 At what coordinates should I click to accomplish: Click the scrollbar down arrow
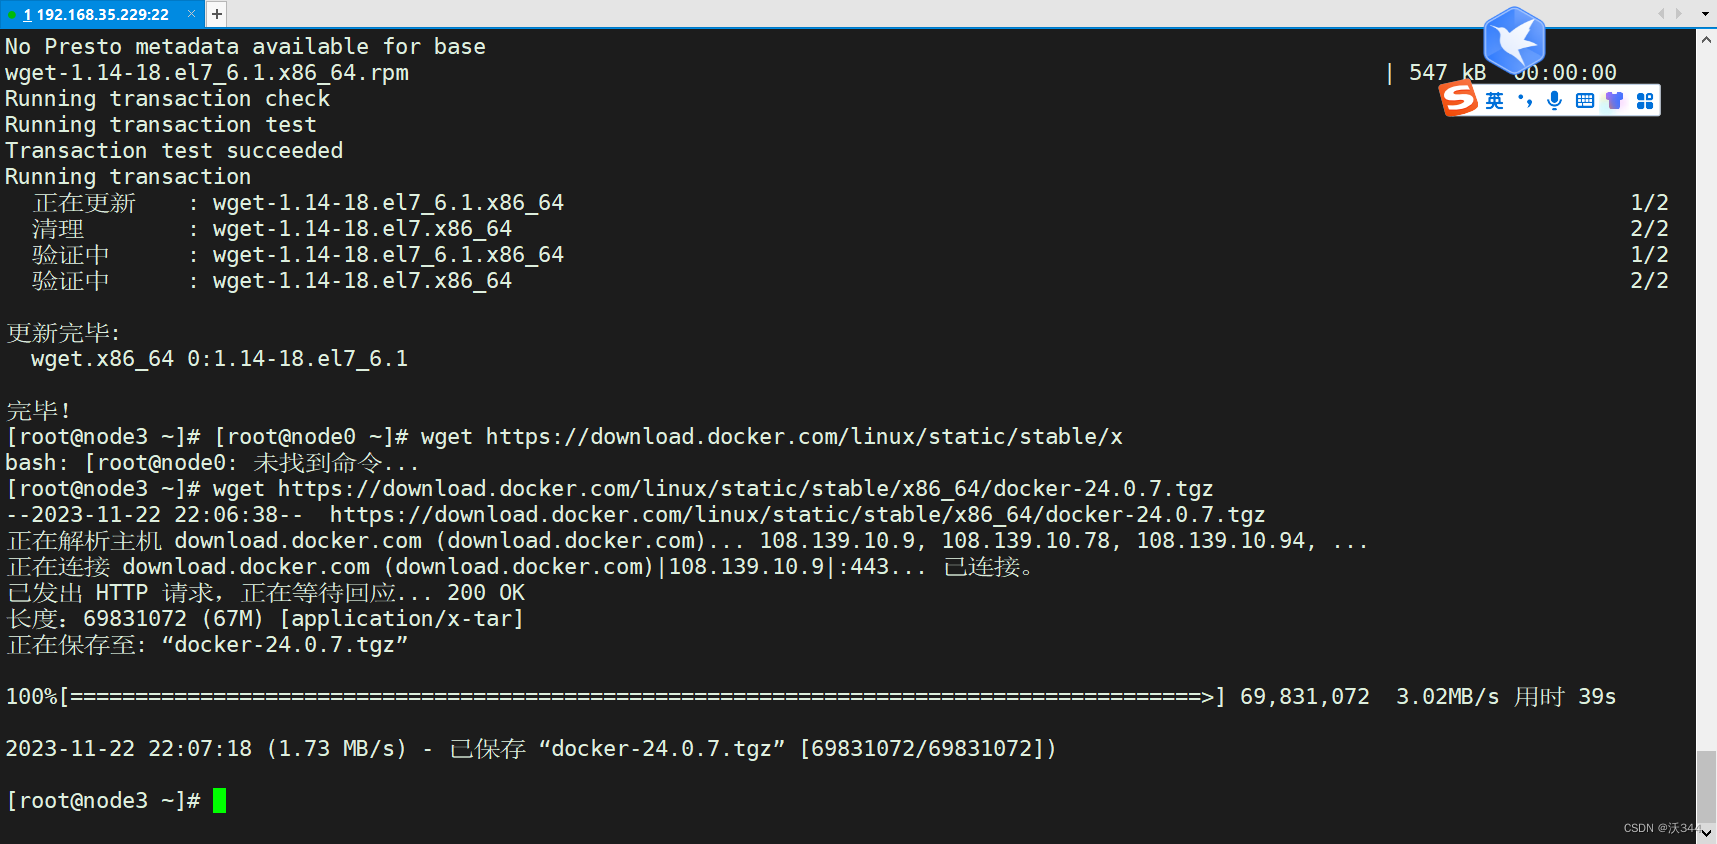(1707, 833)
